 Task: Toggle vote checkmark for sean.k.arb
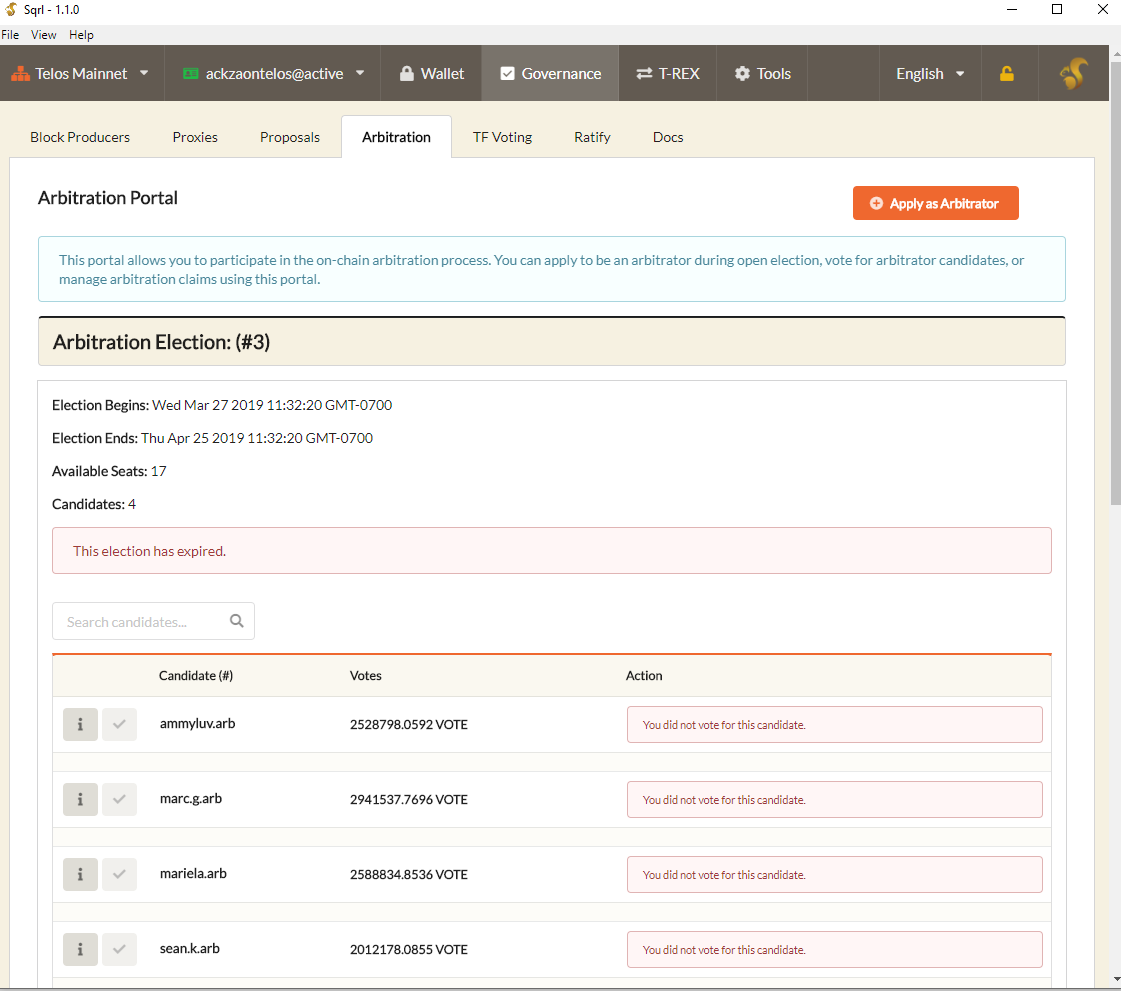[x=119, y=950]
